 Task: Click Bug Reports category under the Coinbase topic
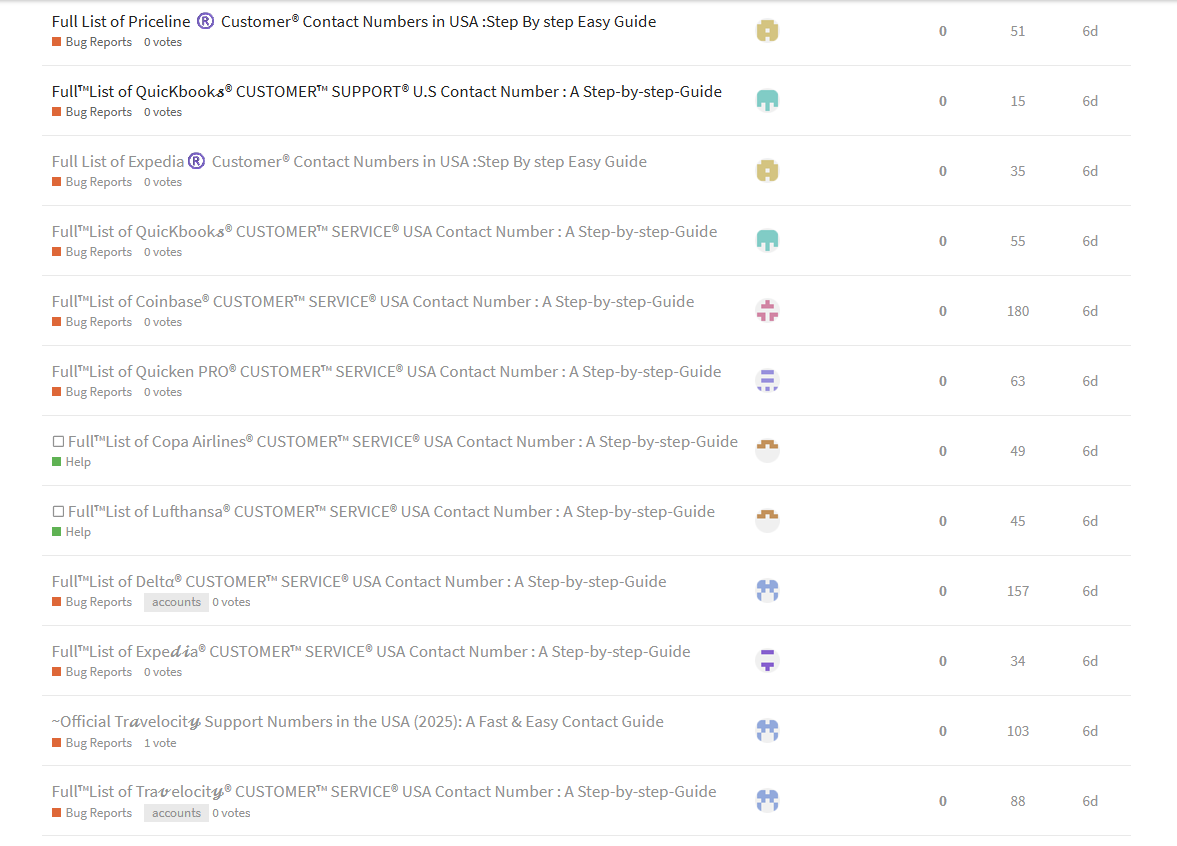pyautogui.click(x=98, y=322)
